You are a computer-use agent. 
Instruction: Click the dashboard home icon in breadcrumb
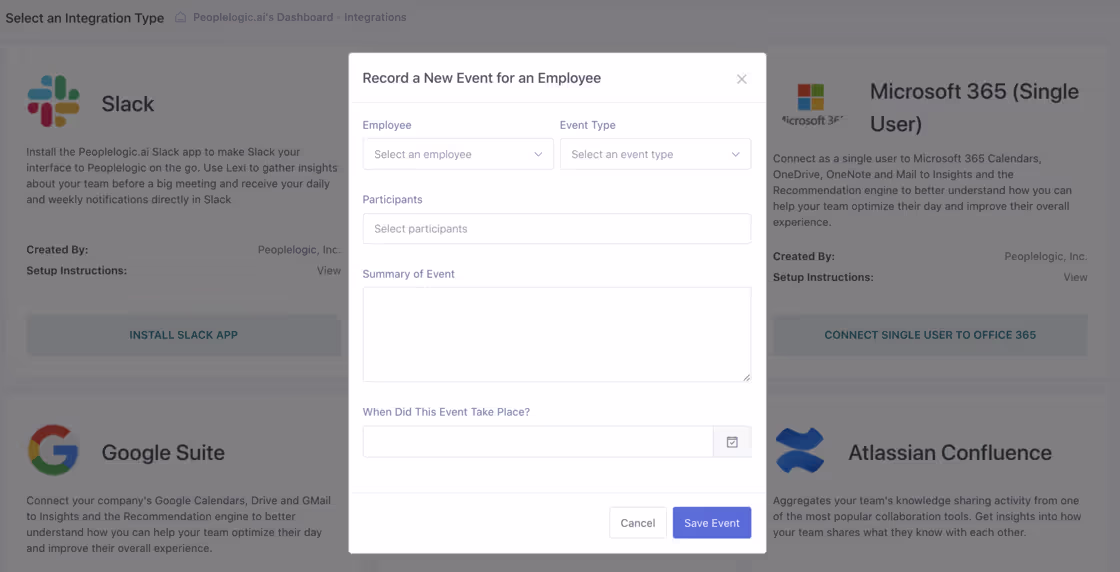click(181, 17)
